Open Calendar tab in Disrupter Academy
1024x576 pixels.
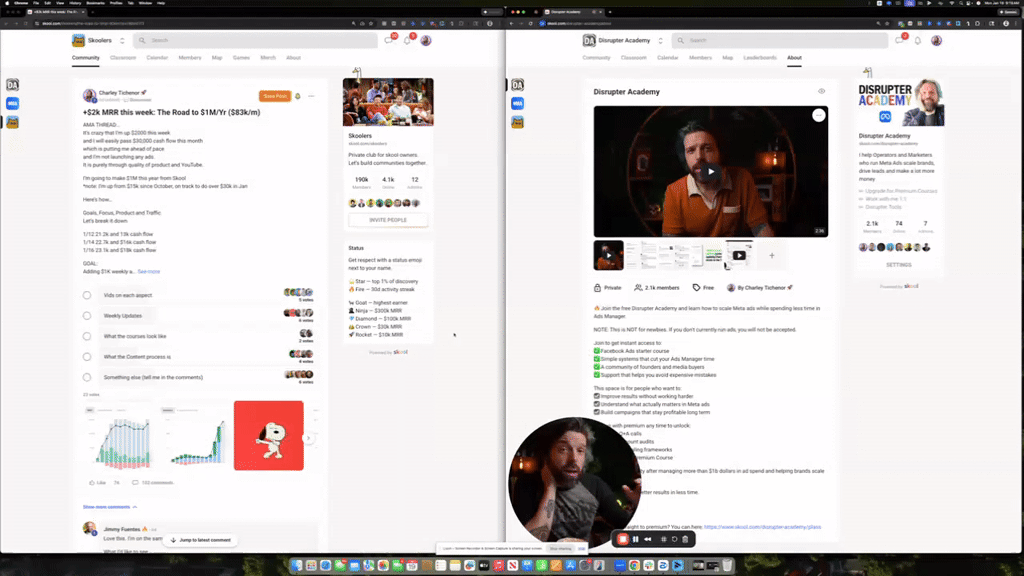667,57
